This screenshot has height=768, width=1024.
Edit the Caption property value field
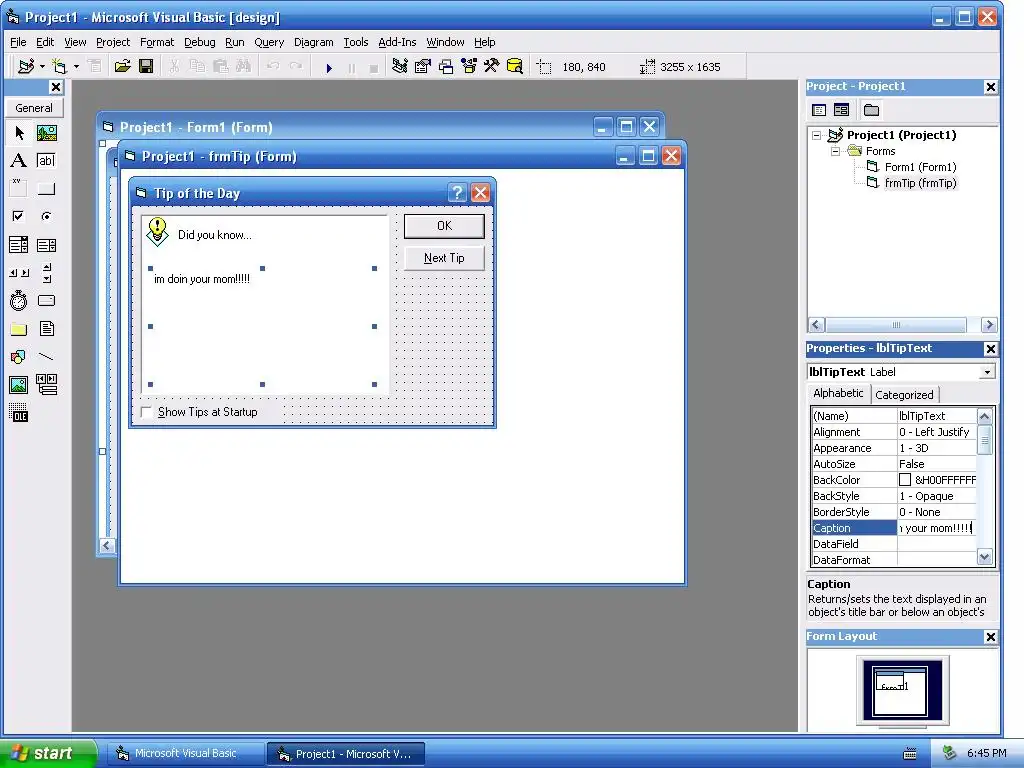pyautogui.click(x=936, y=528)
